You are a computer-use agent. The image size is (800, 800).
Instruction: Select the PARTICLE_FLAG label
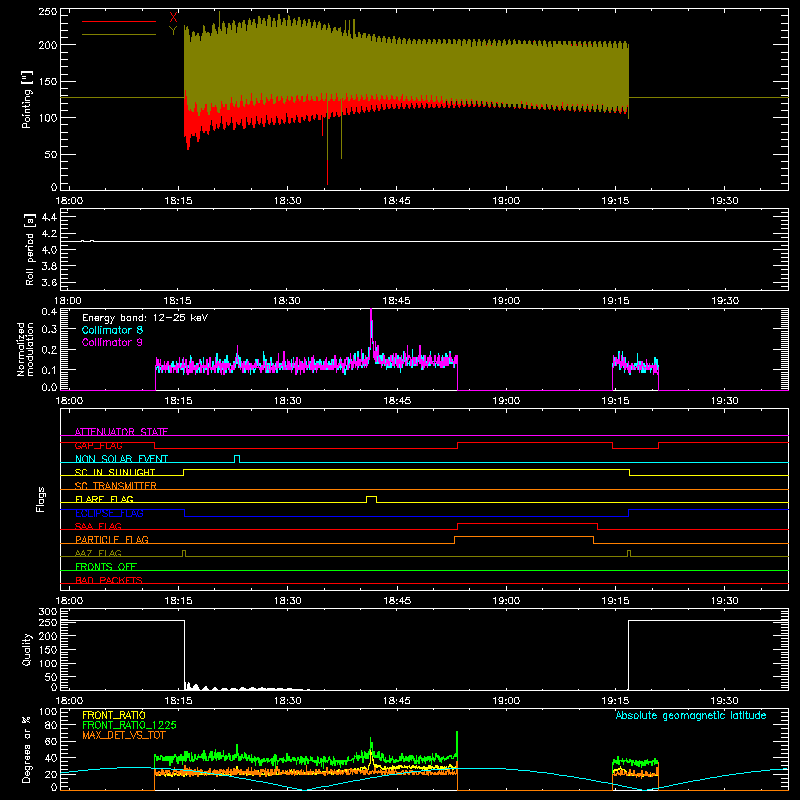click(112, 539)
